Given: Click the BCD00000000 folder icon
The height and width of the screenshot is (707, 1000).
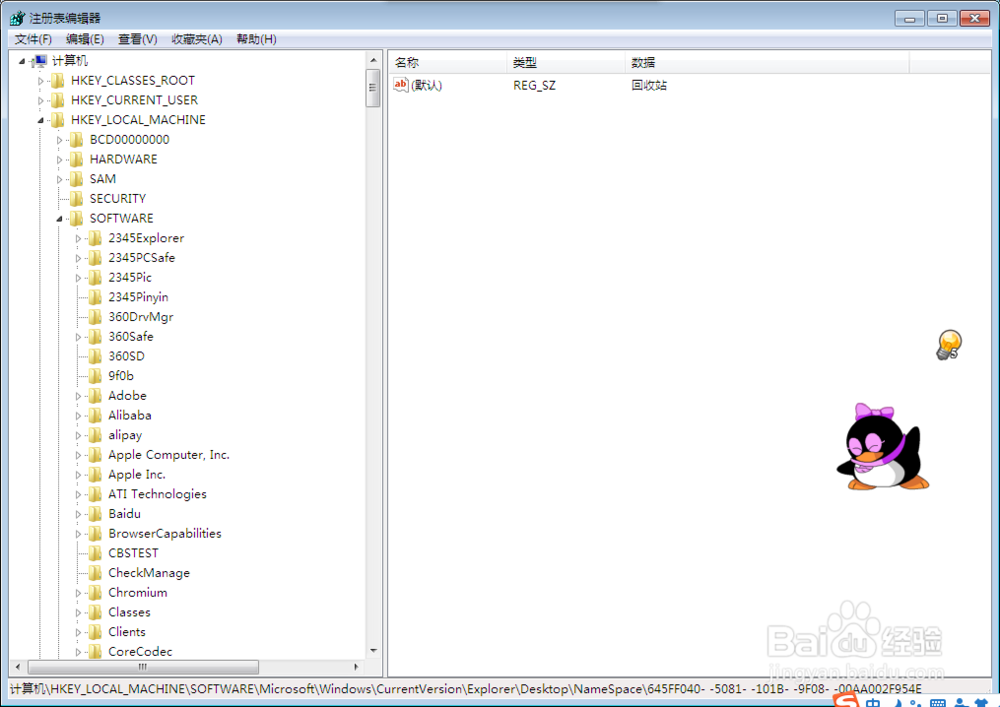Looking at the screenshot, I should (x=77, y=140).
